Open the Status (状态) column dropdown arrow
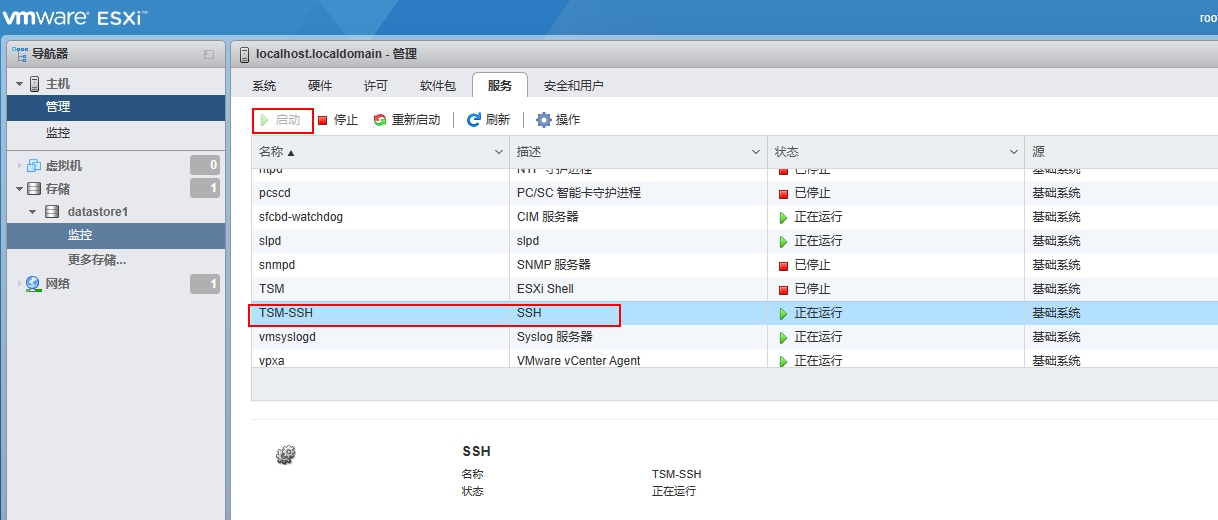The width and height of the screenshot is (1218, 520). tap(1014, 152)
